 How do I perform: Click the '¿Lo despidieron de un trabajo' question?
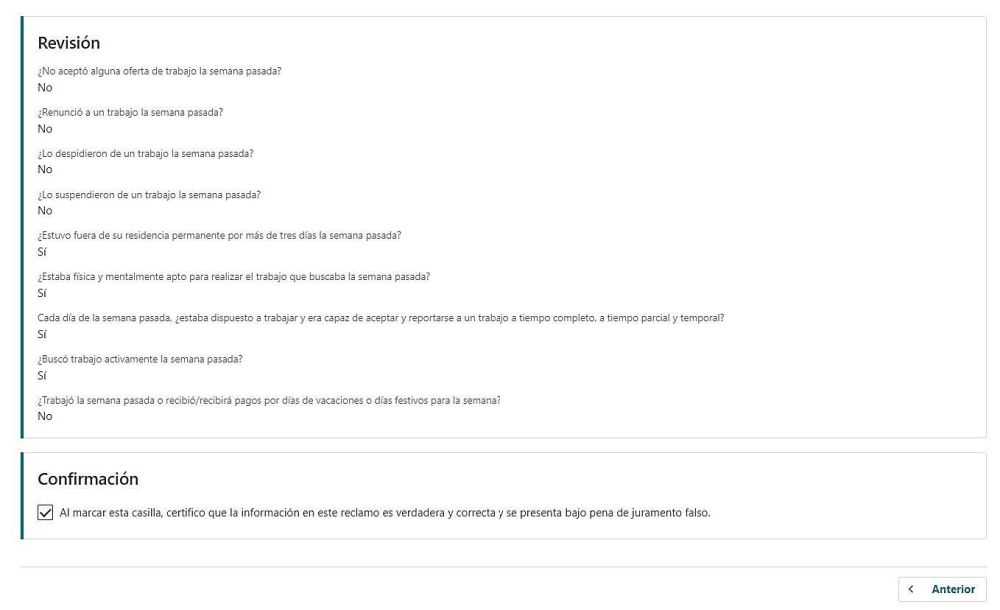click(145, 153)
